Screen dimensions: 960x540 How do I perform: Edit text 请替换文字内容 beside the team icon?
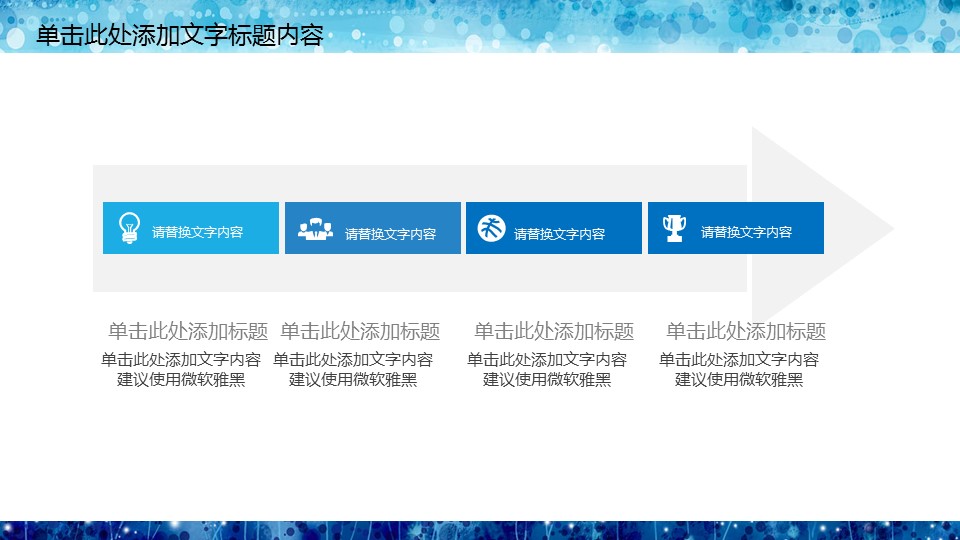click(390, 234)
